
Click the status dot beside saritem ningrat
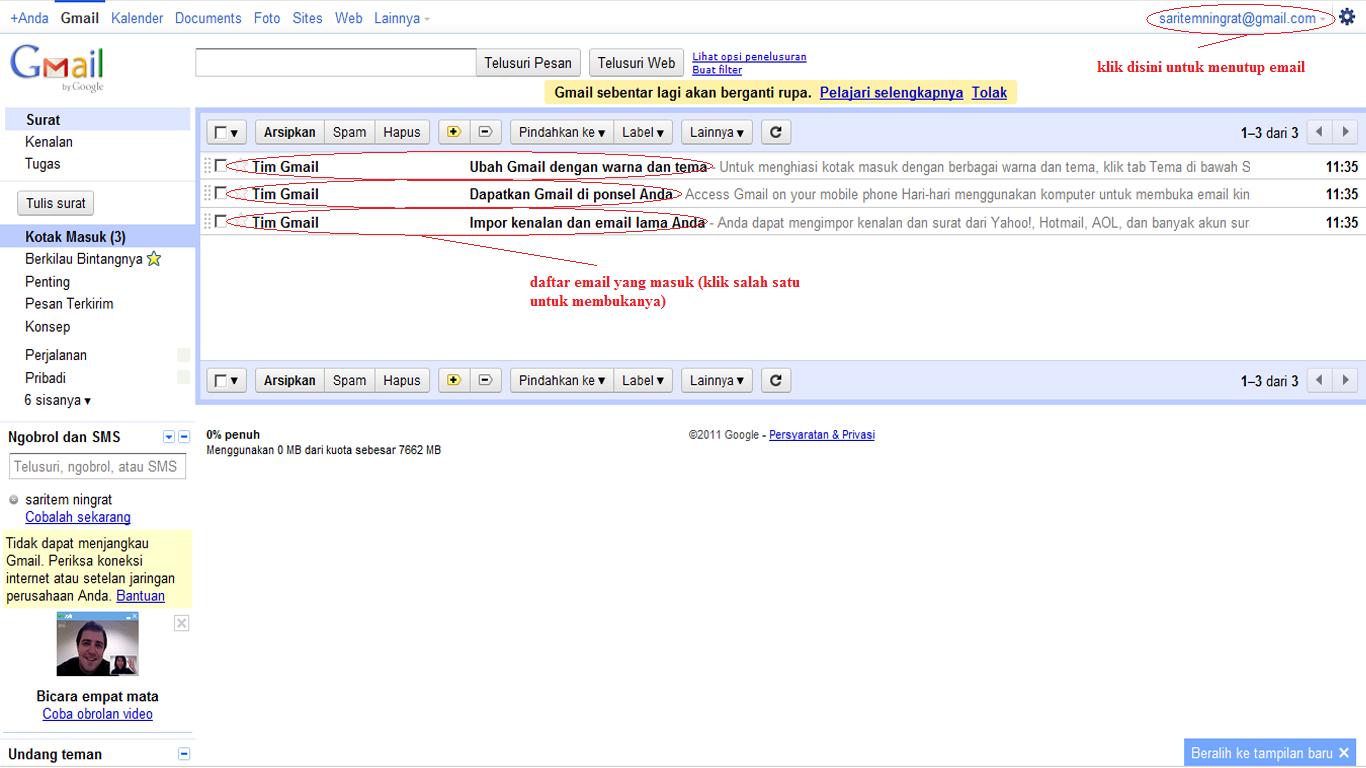tap(14, 500)
